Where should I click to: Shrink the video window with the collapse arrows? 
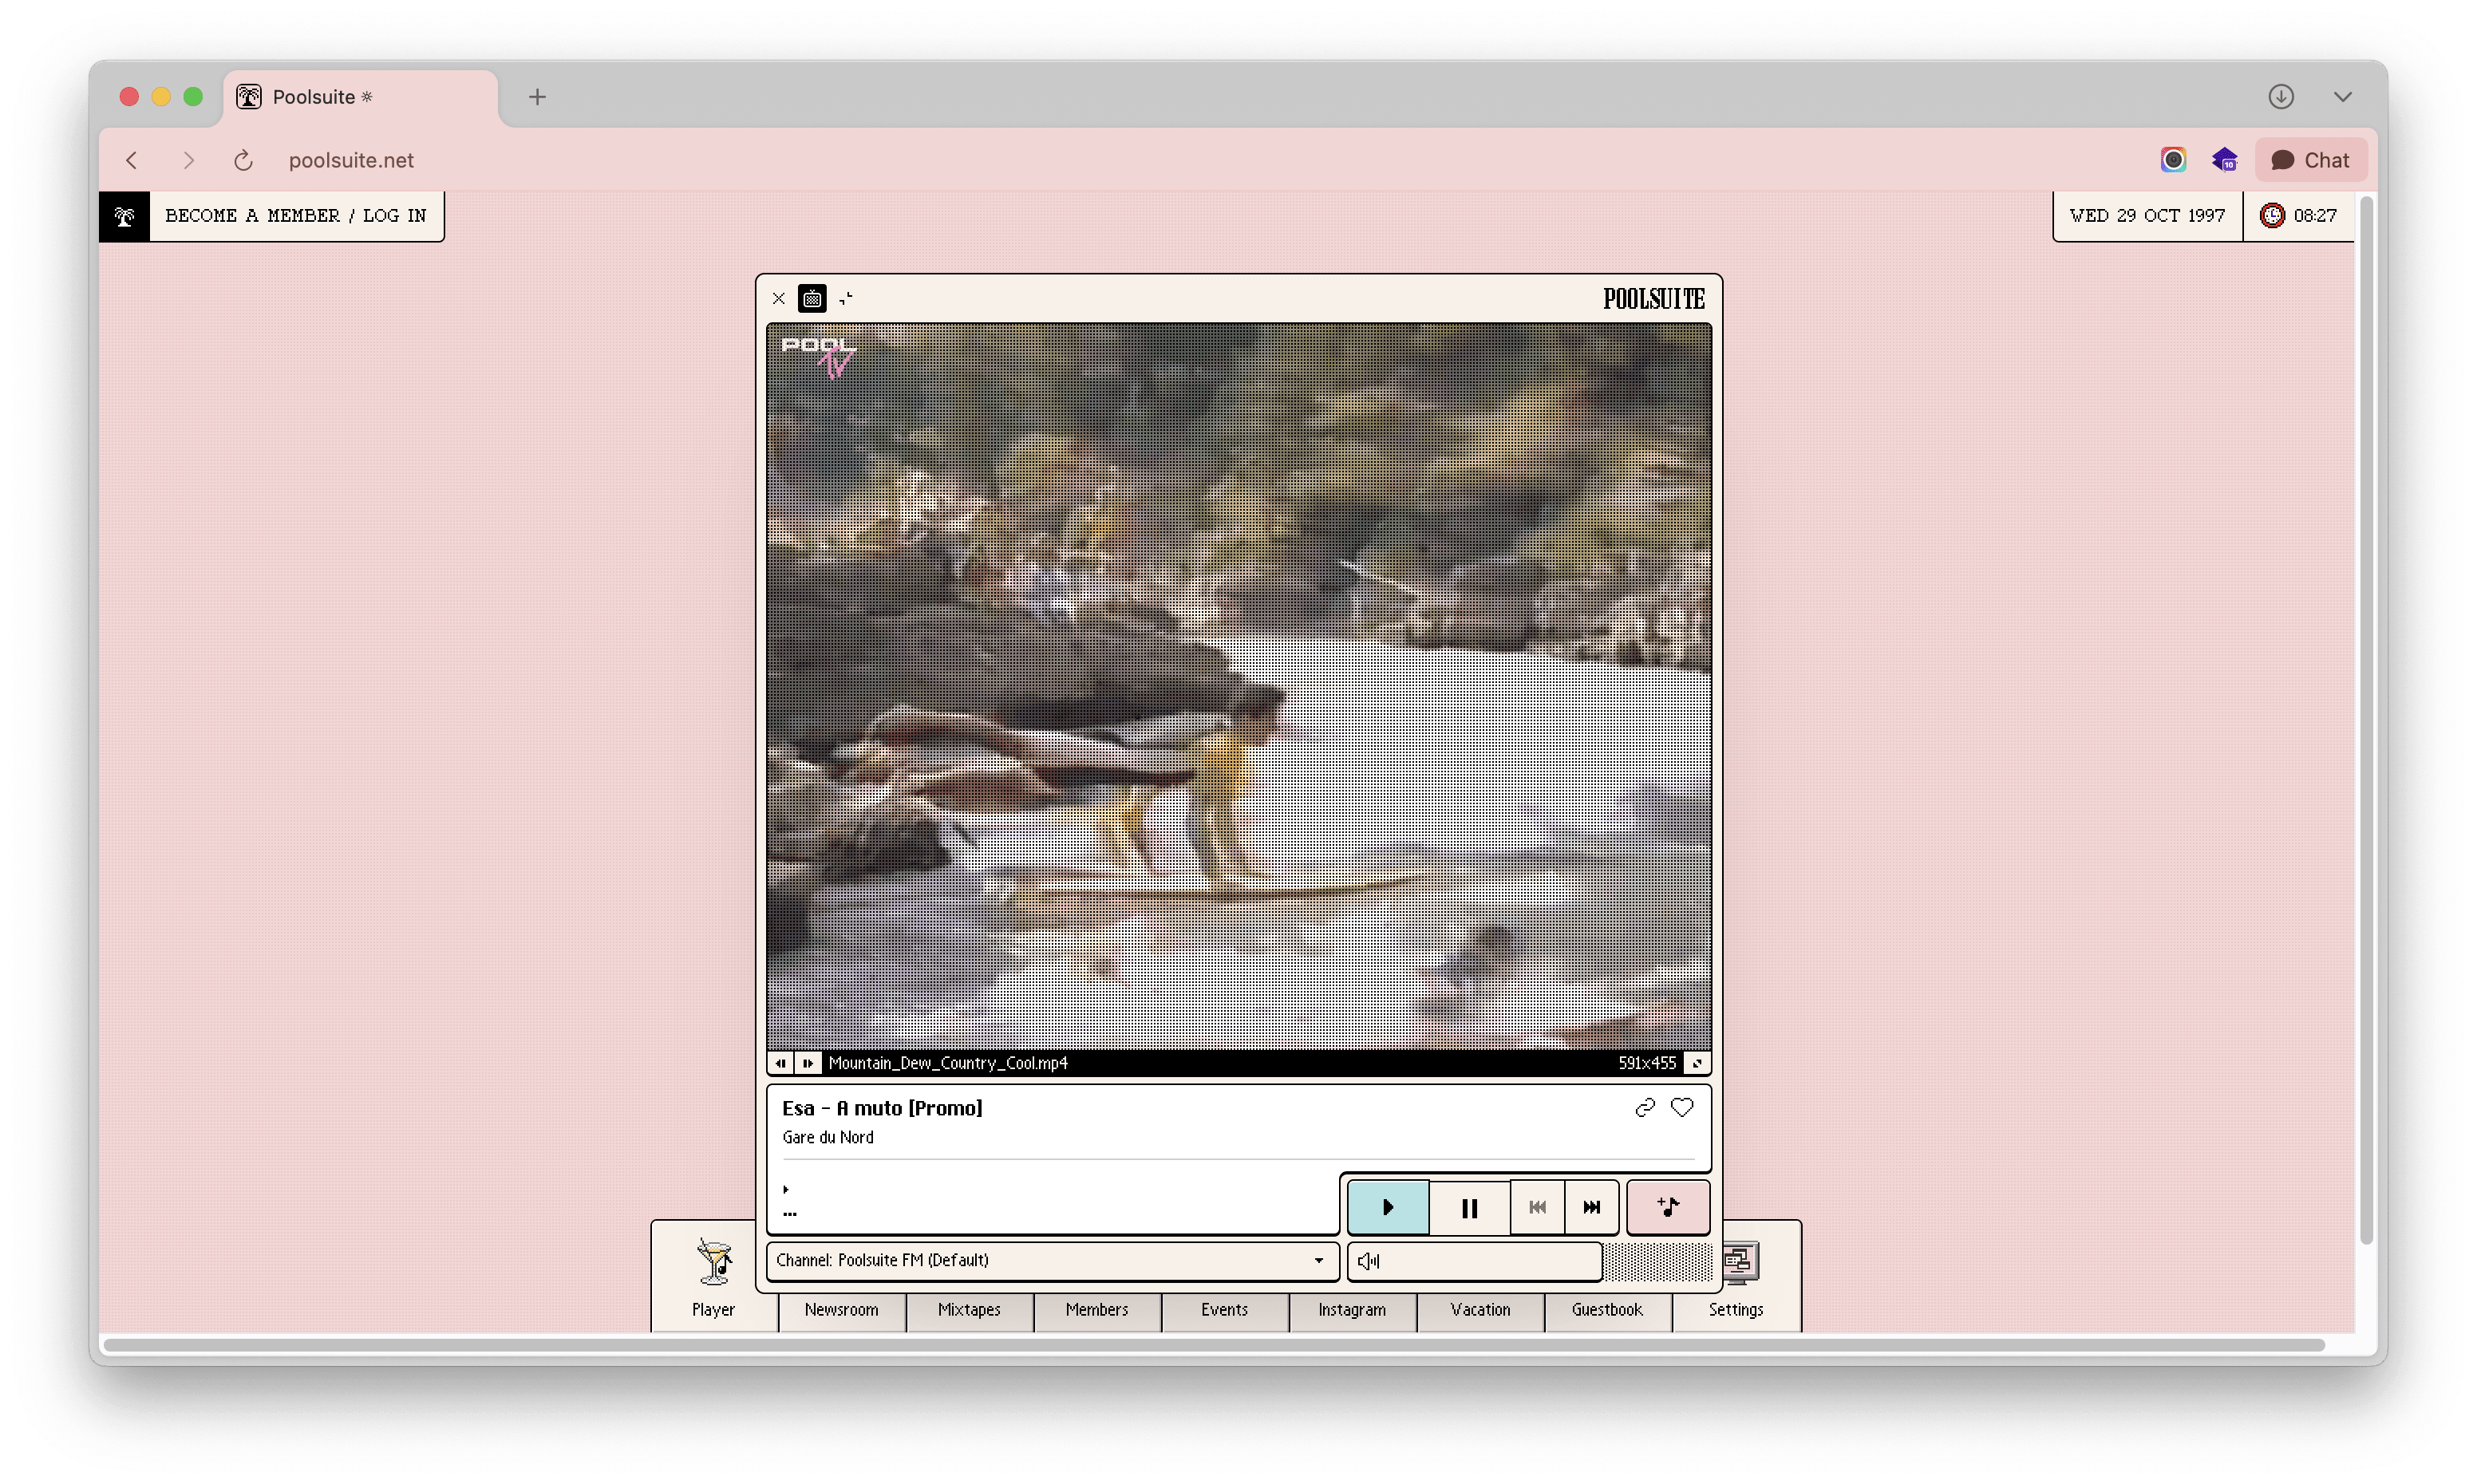tap(846, 298)
